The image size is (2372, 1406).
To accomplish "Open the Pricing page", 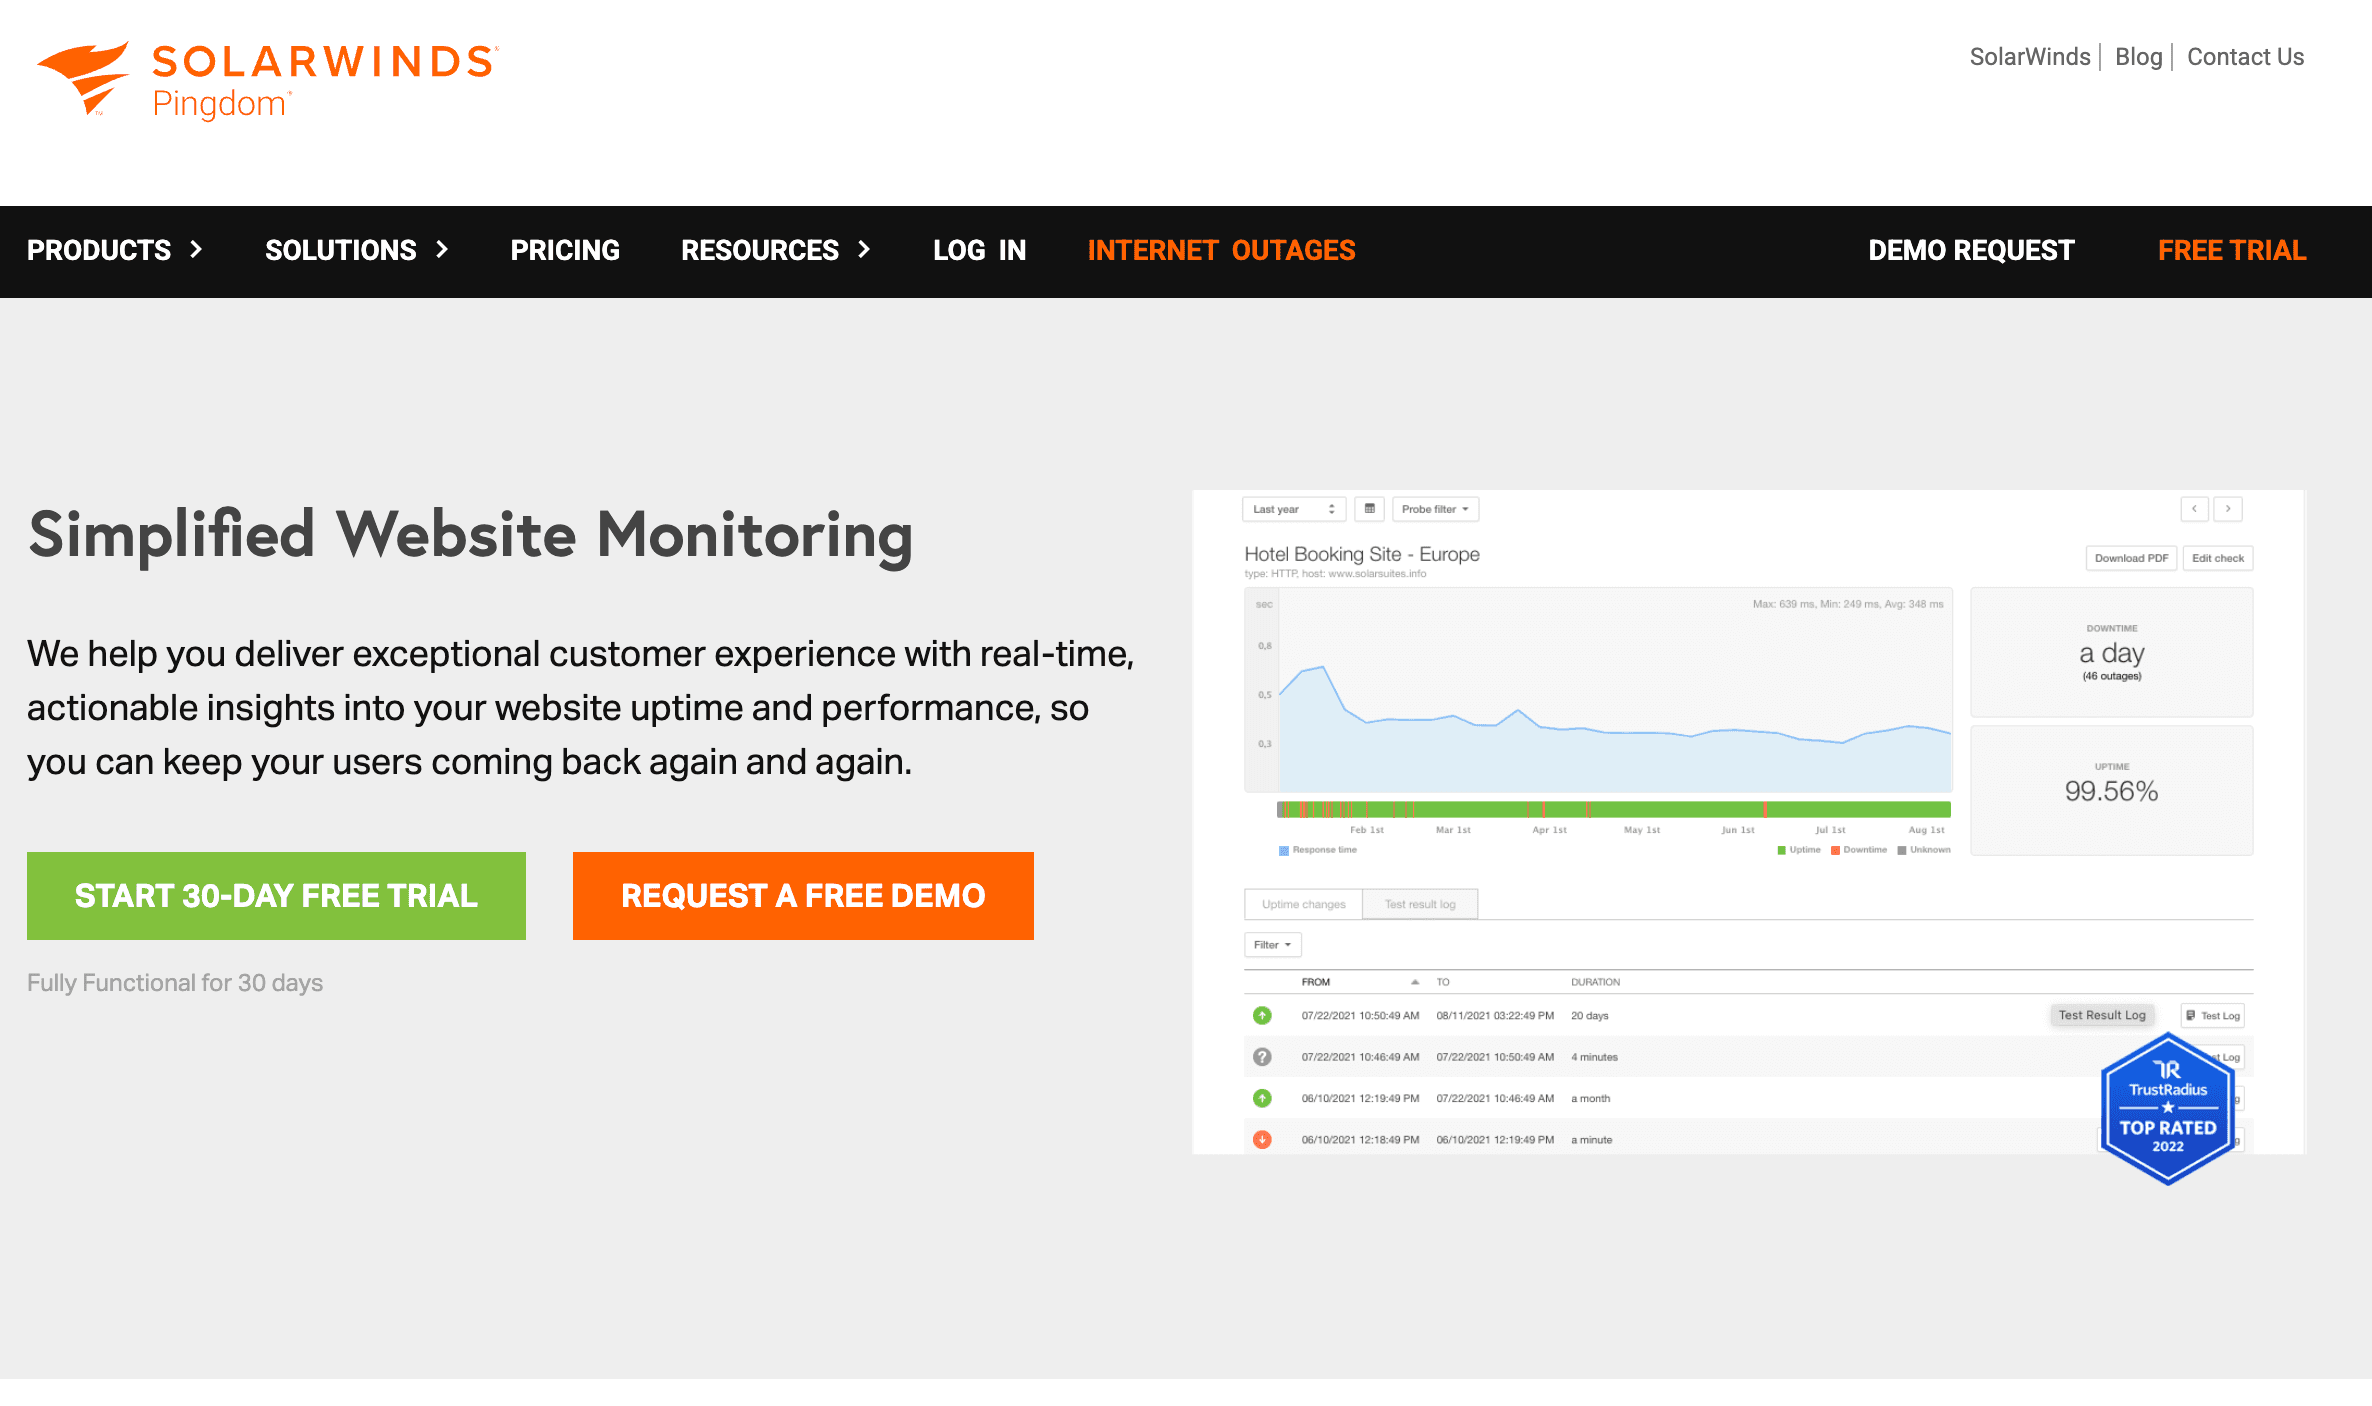I will tap(565, 250).
